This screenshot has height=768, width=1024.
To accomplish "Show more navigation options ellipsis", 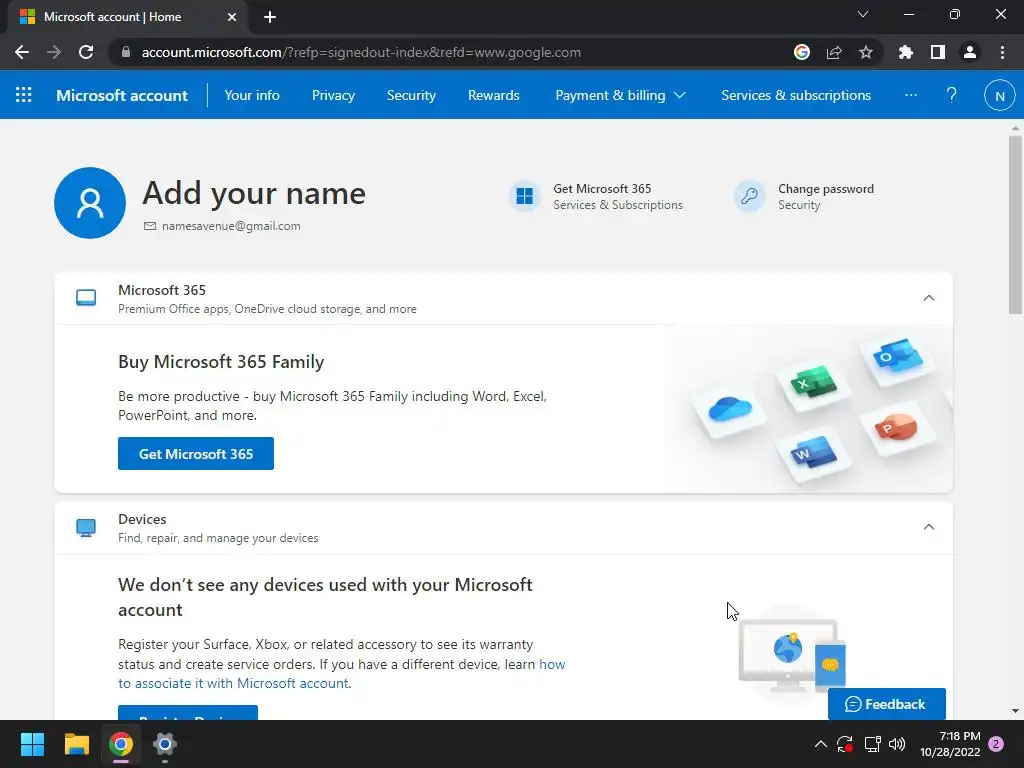I will tap(910, 95).
